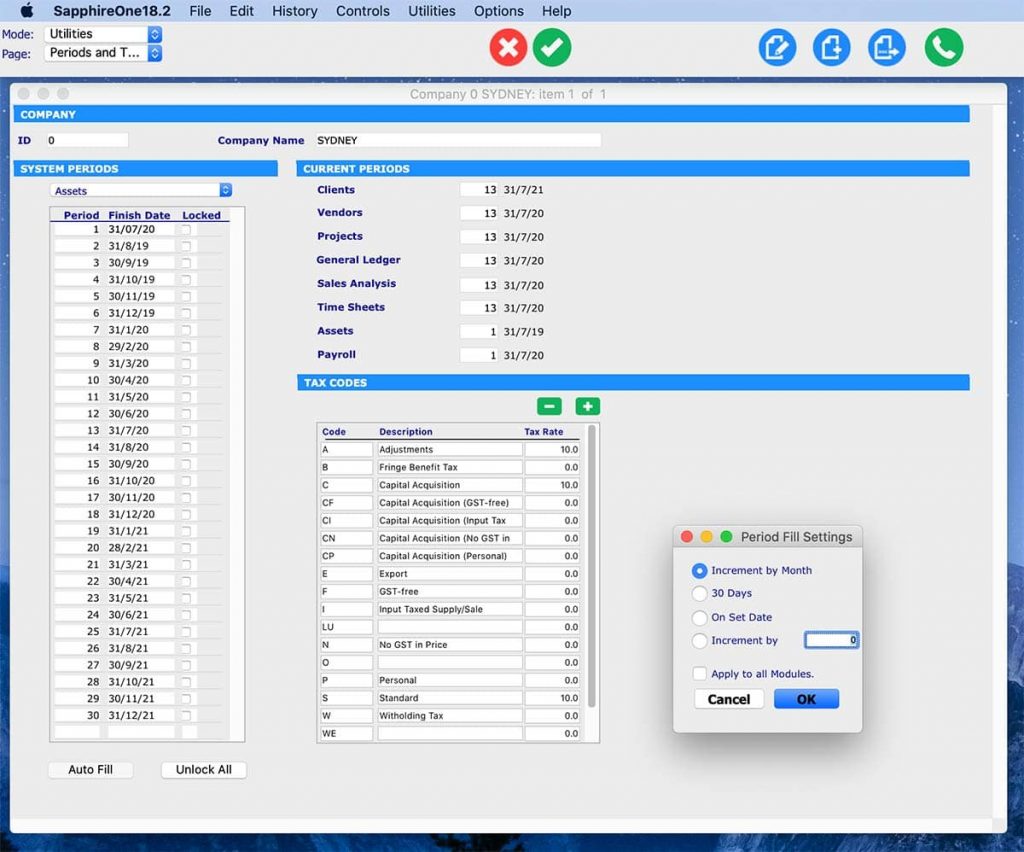Click Cancel in Period Fill Settings
1024x852 pixels.
point(729,699)
